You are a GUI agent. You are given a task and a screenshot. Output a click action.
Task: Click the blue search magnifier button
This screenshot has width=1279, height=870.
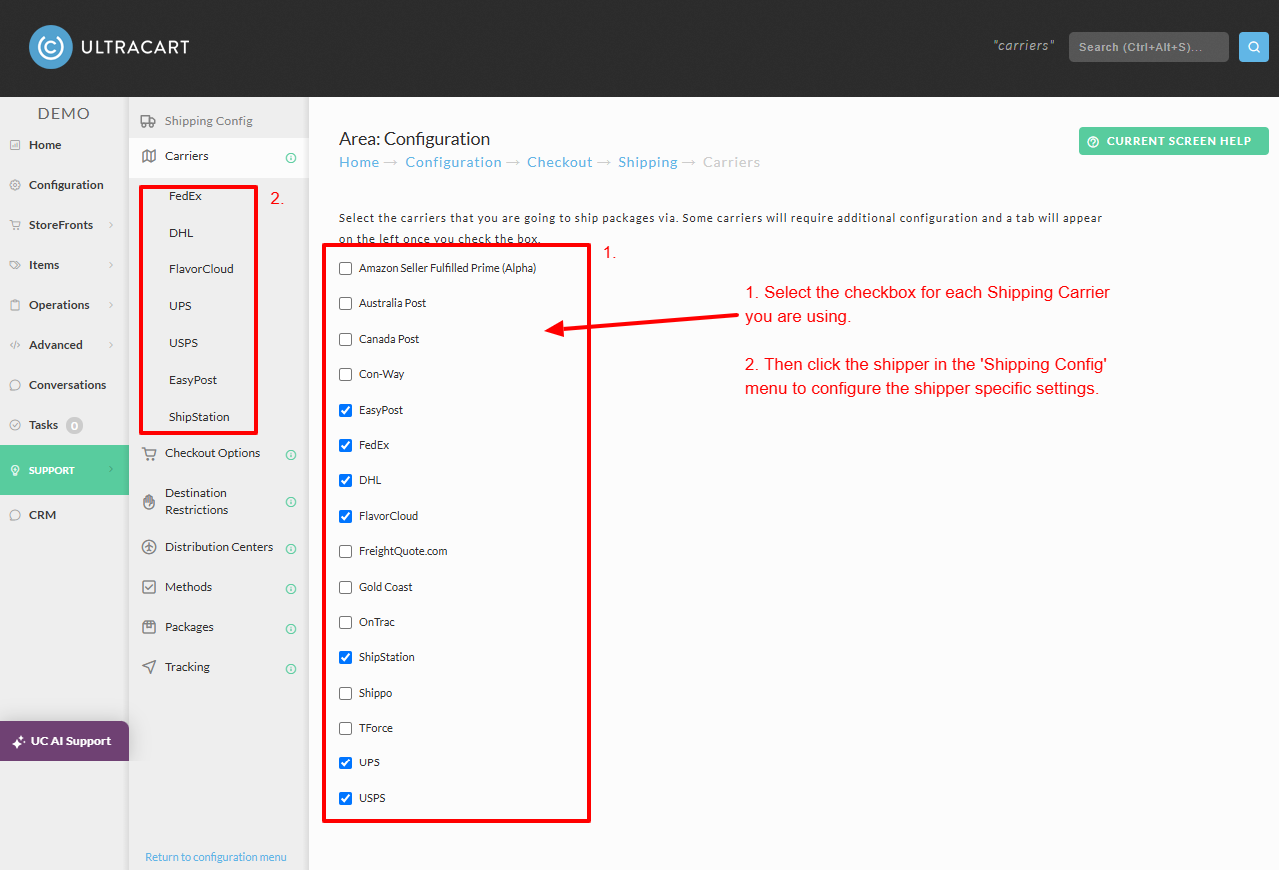click(x=1254, y=47)
